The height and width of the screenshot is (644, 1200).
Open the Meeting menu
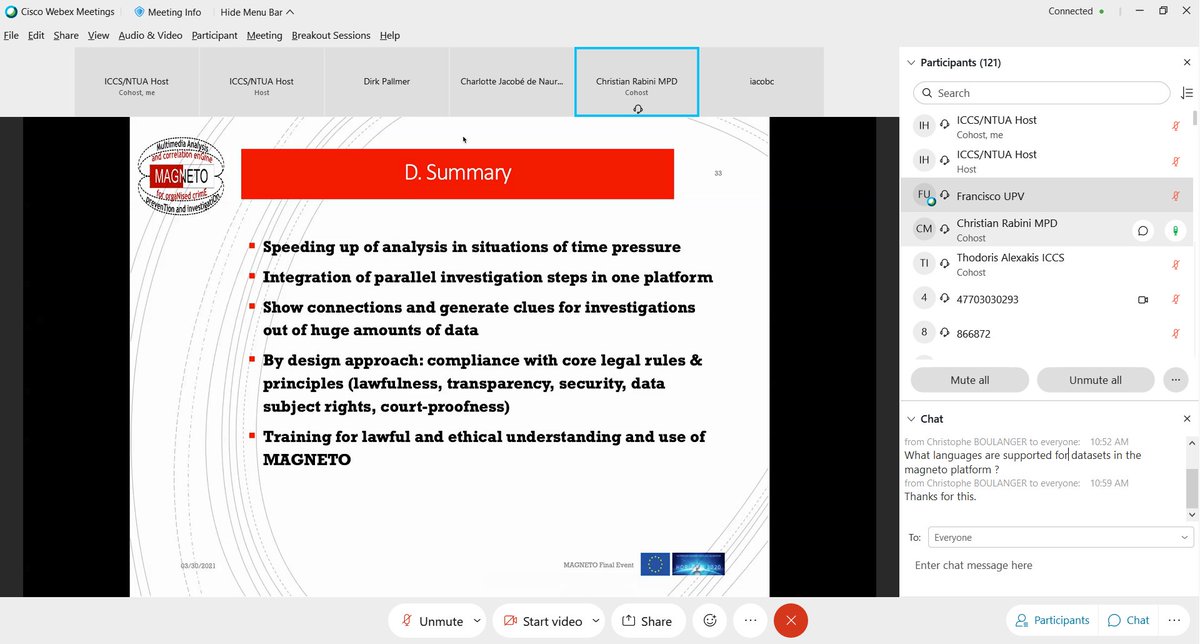click(x=264, y=35)
